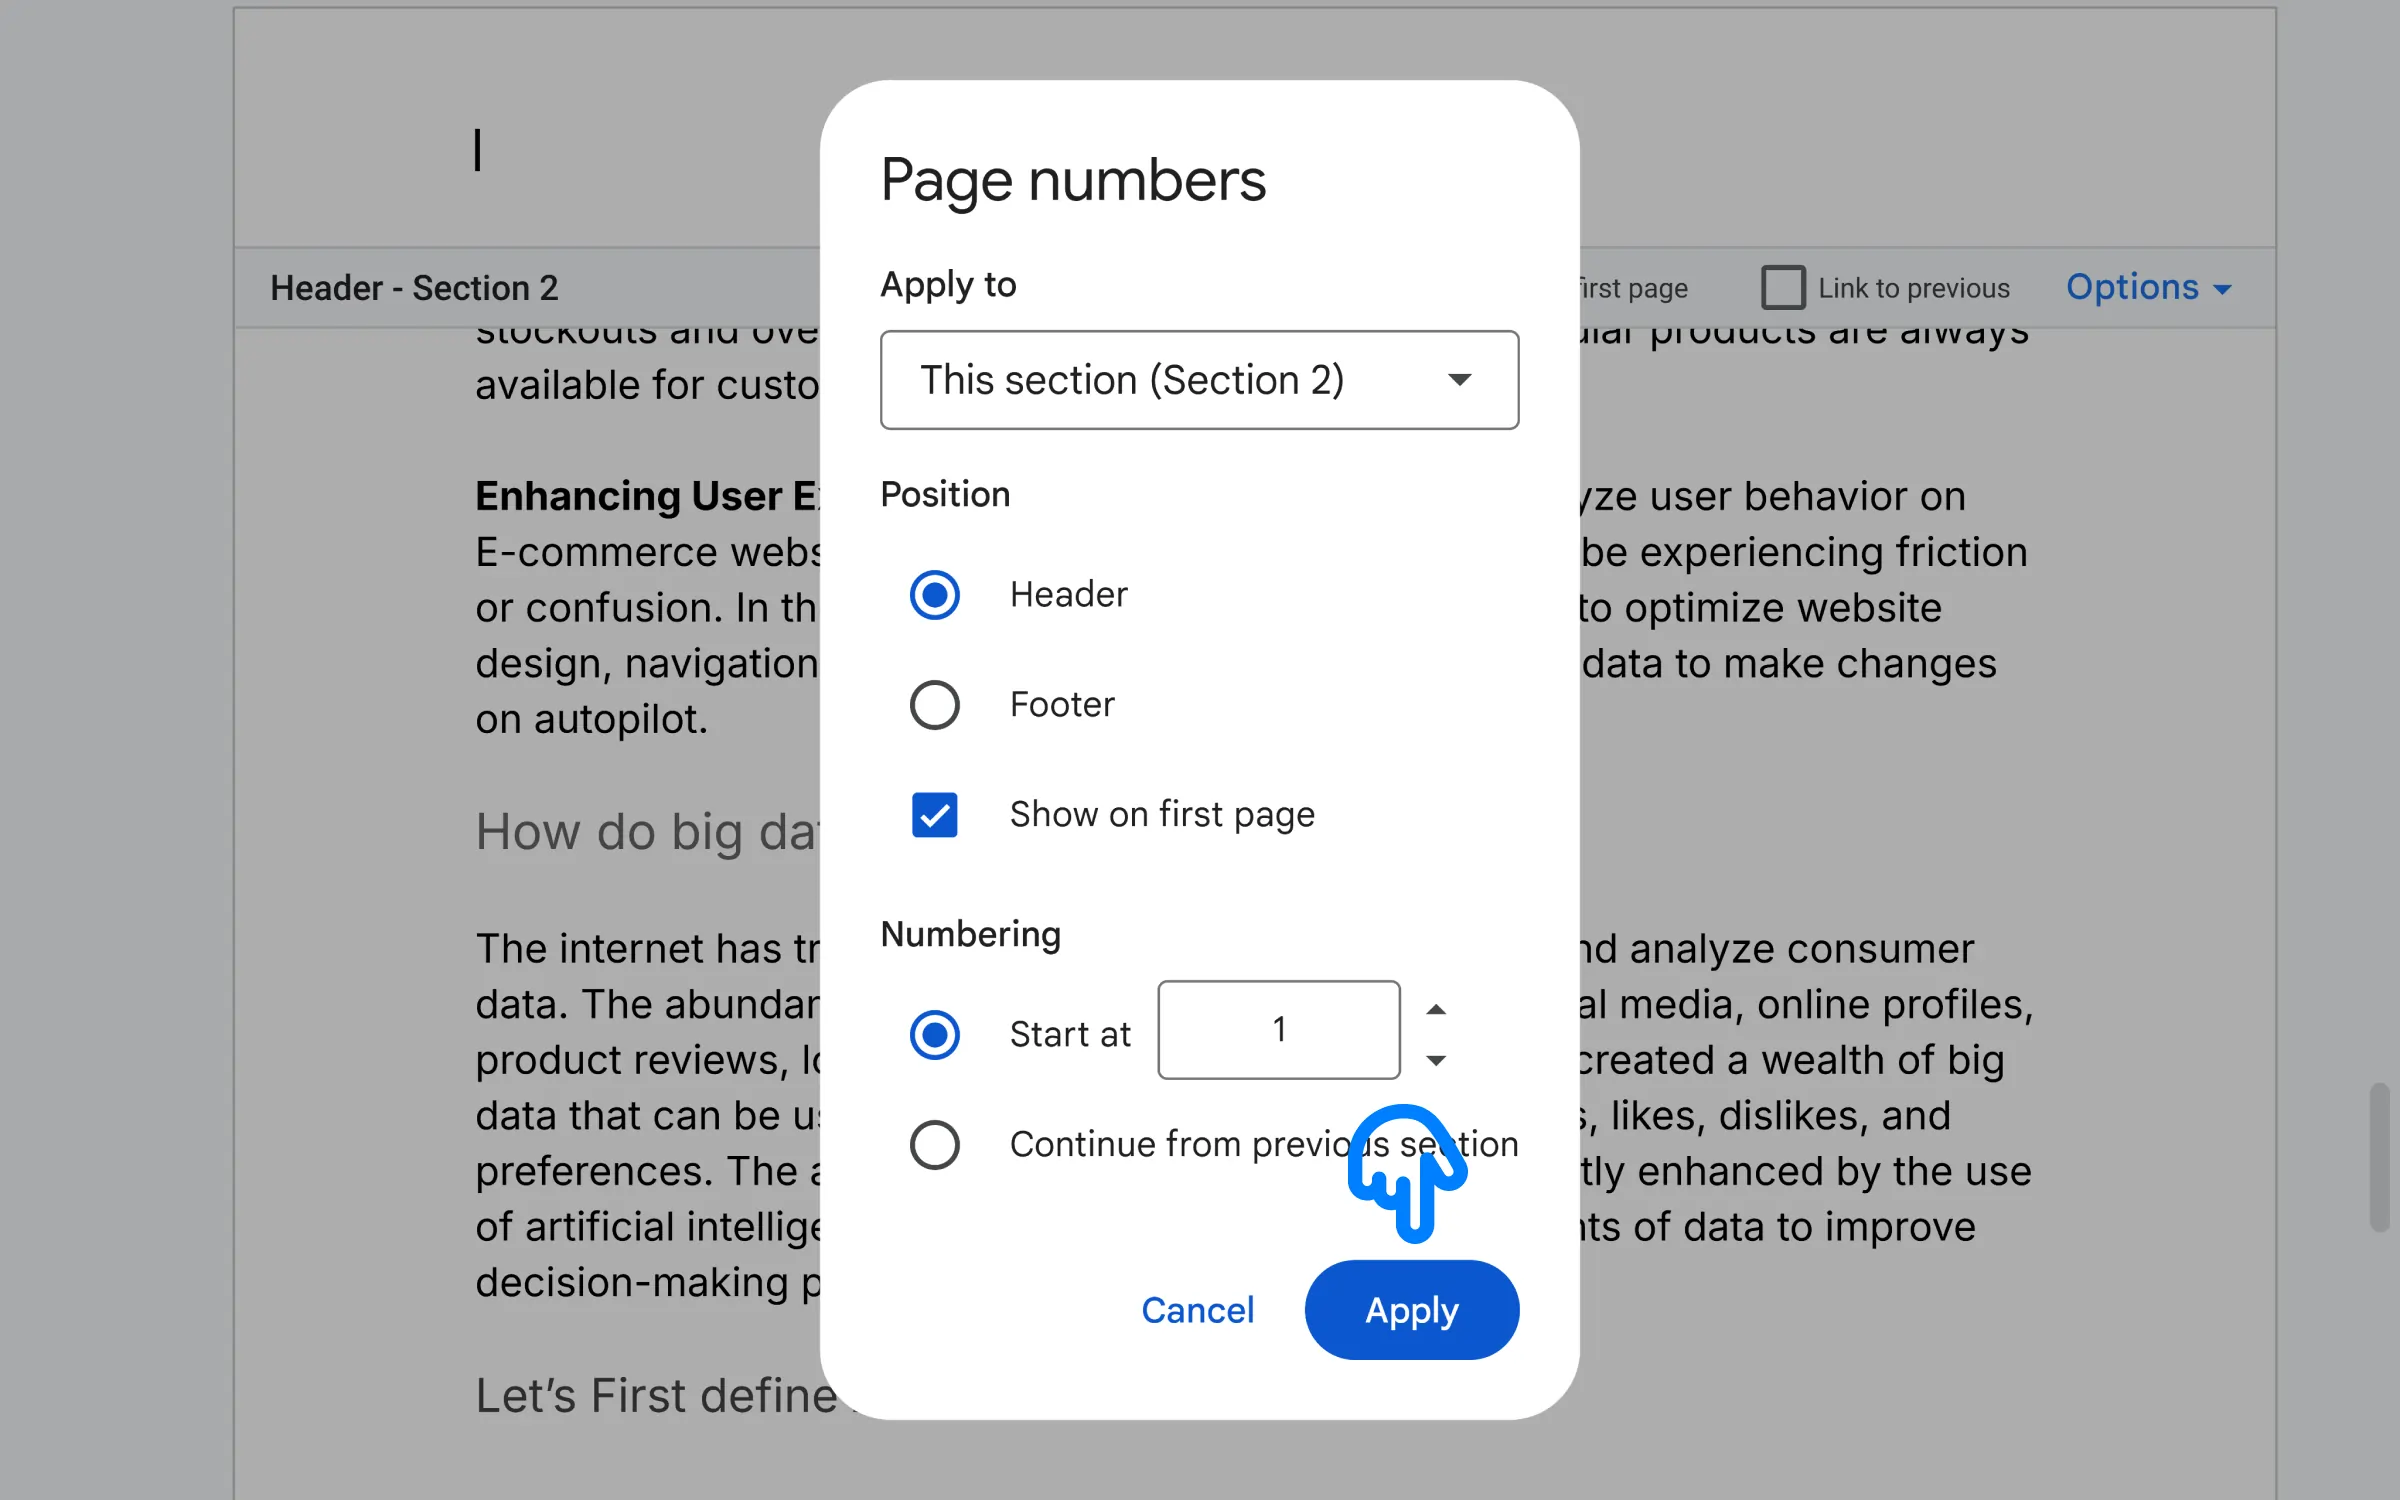This screenshot has width=2400, height=1500.
Task: Enable Show on first page checkbox
Action: tap(933, 812)
